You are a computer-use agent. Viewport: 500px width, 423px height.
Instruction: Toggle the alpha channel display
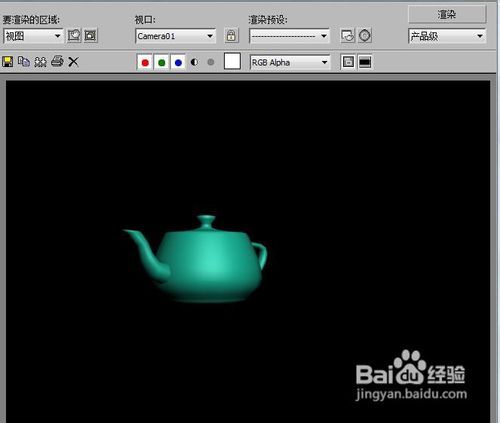[x=194, y=62]
